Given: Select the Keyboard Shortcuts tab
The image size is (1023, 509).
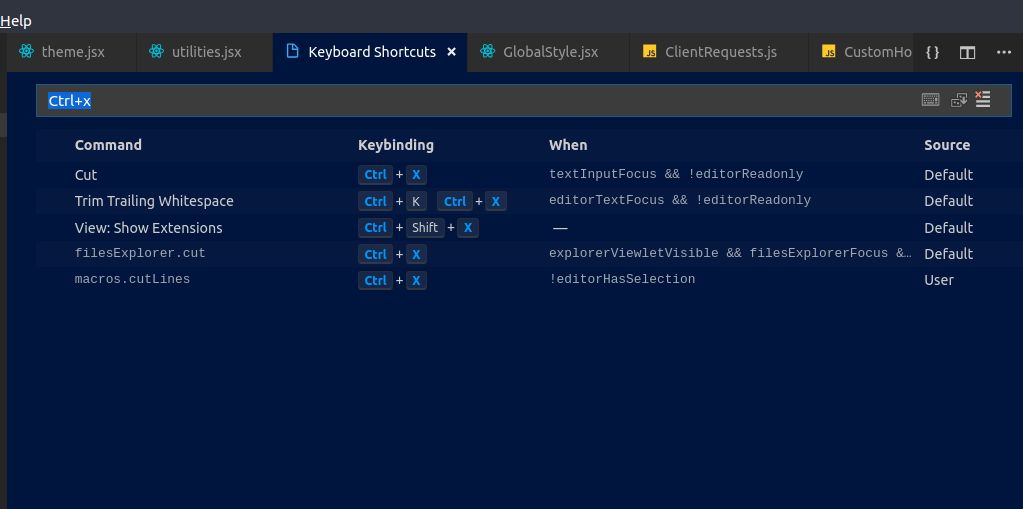Looking at the screenshot, I should [372, 52].
